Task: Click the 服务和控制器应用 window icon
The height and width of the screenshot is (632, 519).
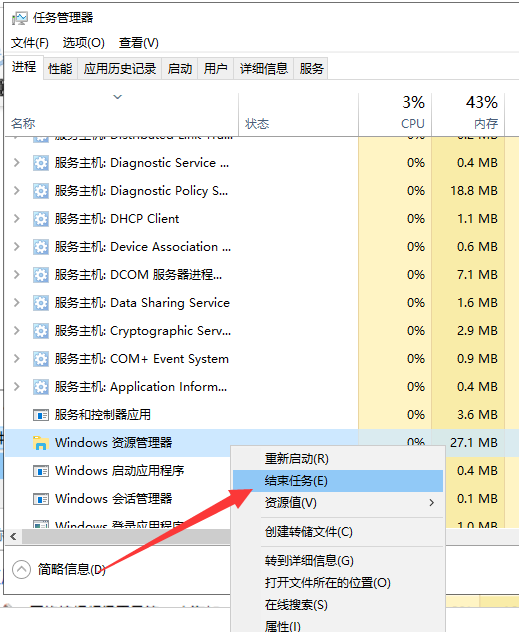Action: (x=41, y=415)
